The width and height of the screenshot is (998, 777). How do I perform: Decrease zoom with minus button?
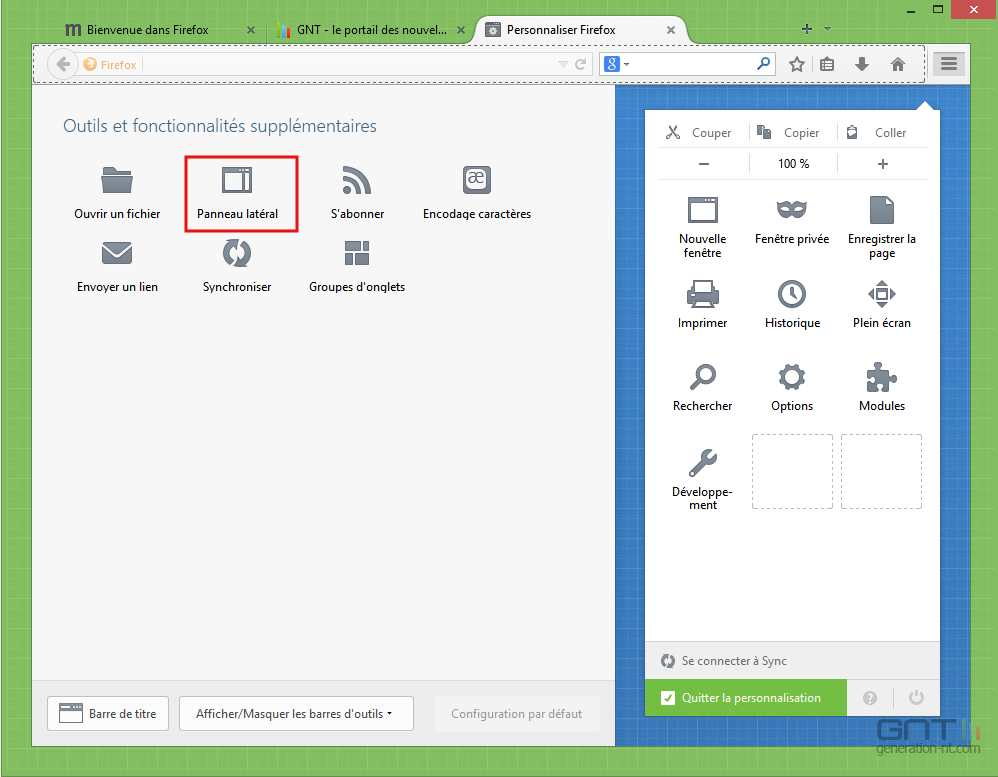[703, 164]
